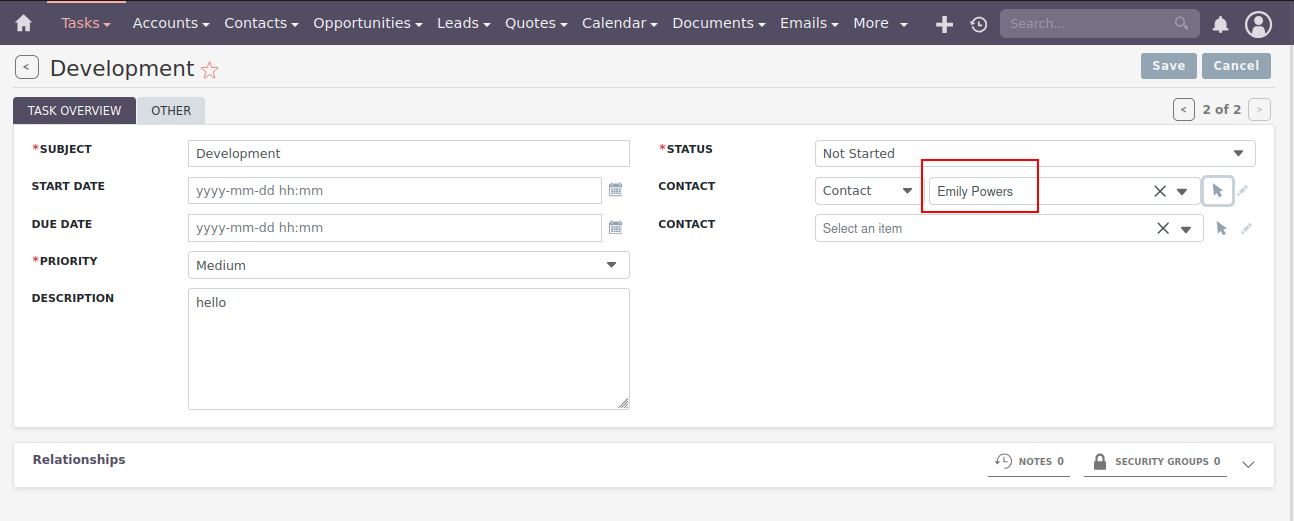Click the pencil edit icon next to Emily Powers

coord(1243,191)
